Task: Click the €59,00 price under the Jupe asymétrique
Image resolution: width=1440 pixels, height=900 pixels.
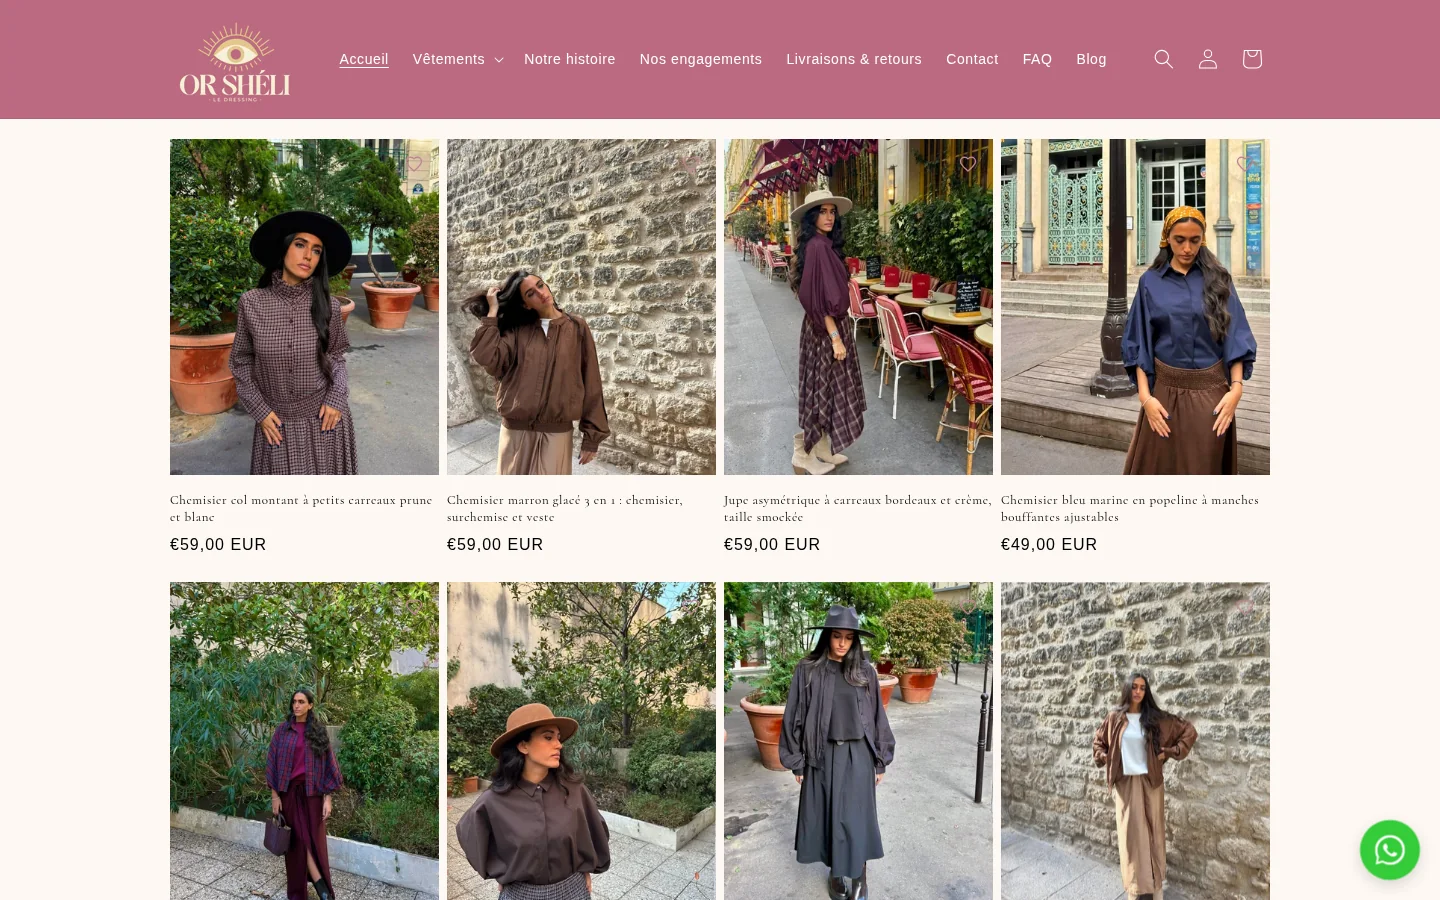Action: point(772,545)
